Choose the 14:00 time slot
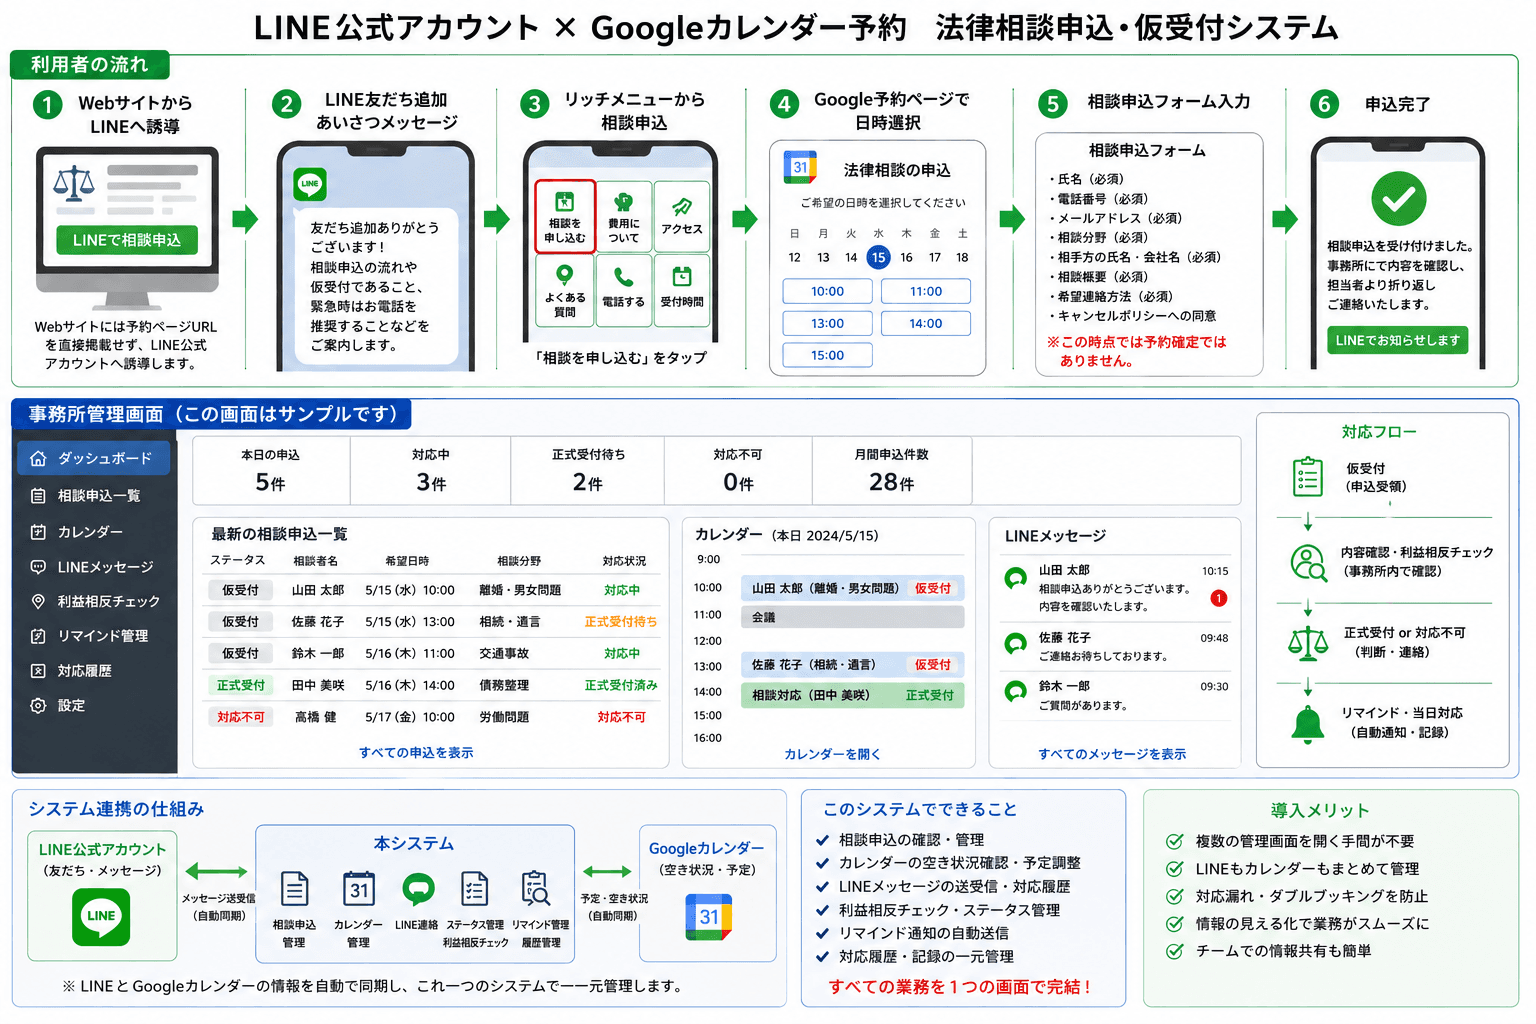Screen dimensions: 1536x1024 click(x=926, y=323)
